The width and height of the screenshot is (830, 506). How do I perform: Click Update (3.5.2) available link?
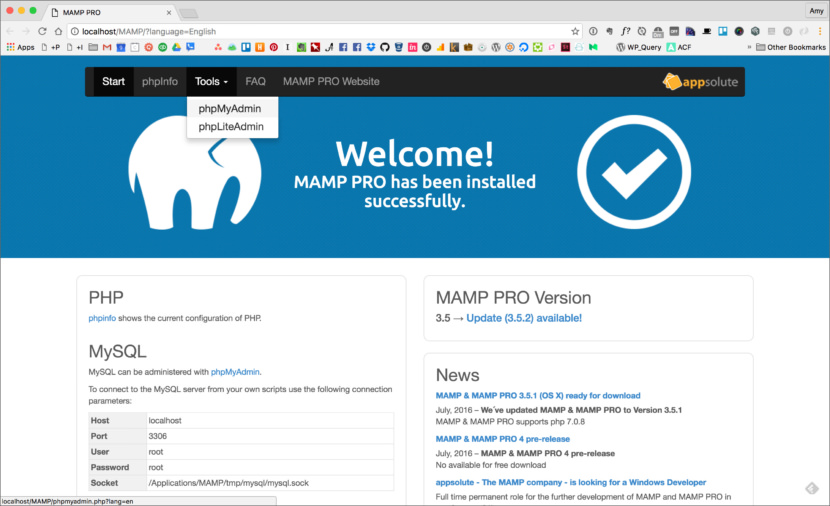click(x=524, y=318)
